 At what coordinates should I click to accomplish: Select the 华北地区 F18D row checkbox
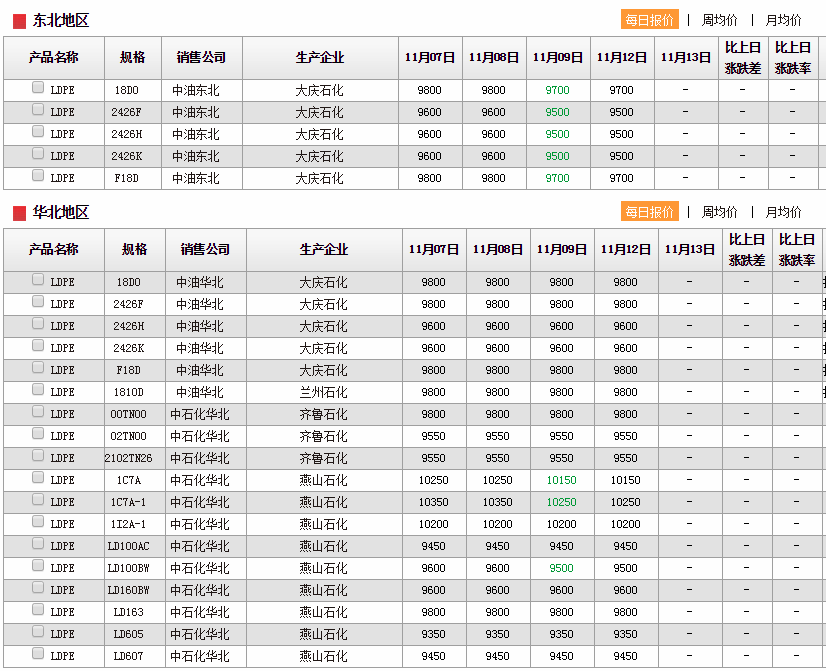37,368
